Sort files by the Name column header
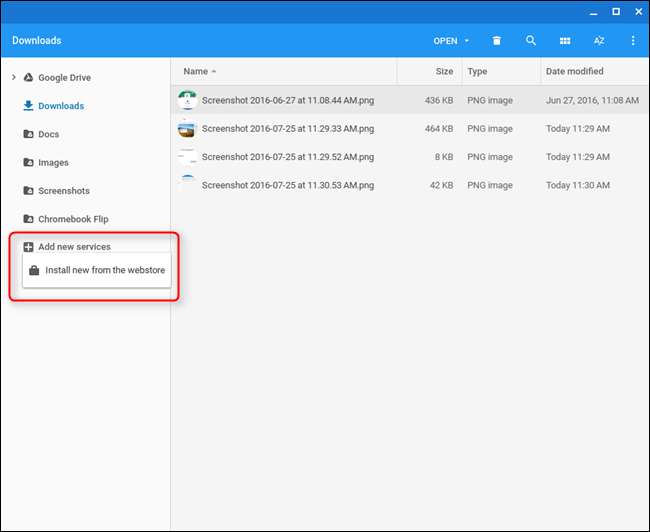 click(x=195, y=72)
